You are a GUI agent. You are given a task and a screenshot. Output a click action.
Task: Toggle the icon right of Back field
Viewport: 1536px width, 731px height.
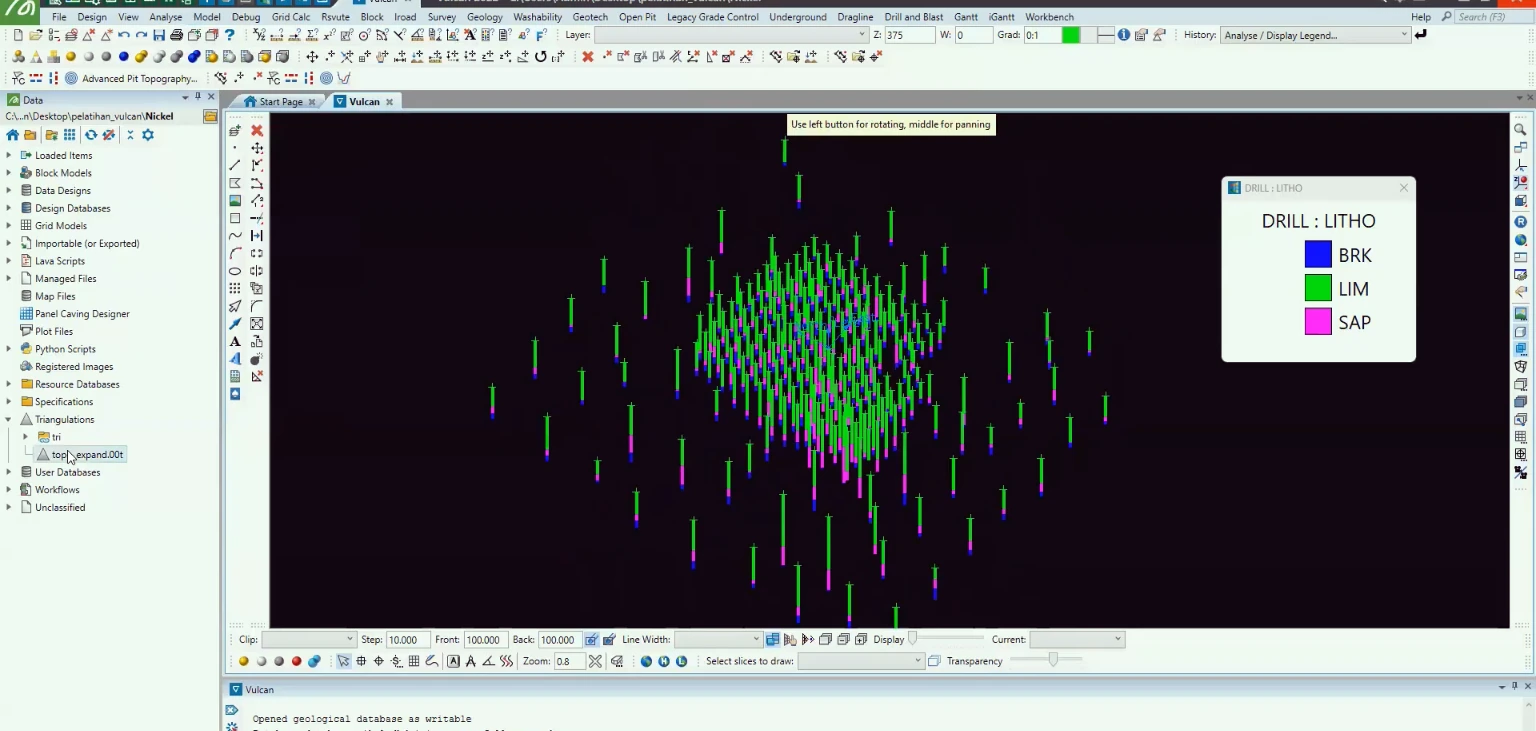592,640
